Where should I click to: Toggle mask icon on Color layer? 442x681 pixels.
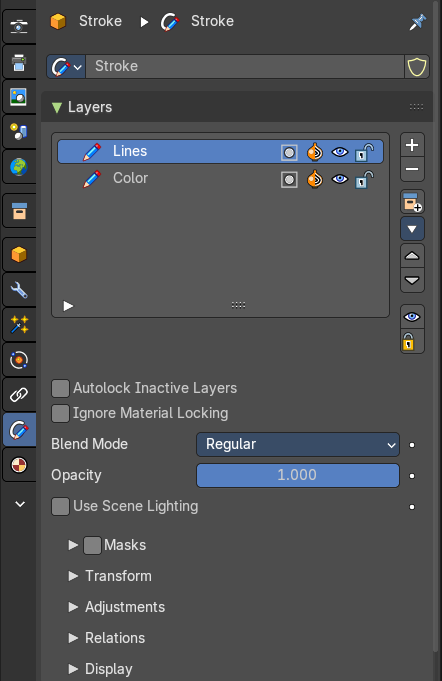(289, 179)
